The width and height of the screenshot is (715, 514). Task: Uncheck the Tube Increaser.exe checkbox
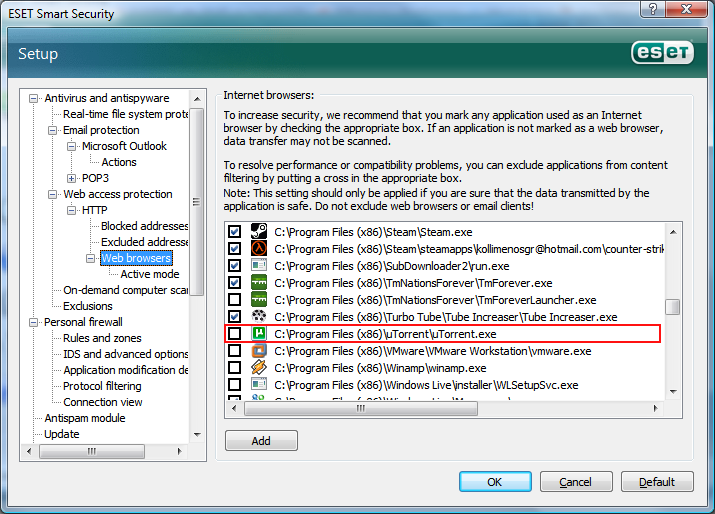point(234,317)
